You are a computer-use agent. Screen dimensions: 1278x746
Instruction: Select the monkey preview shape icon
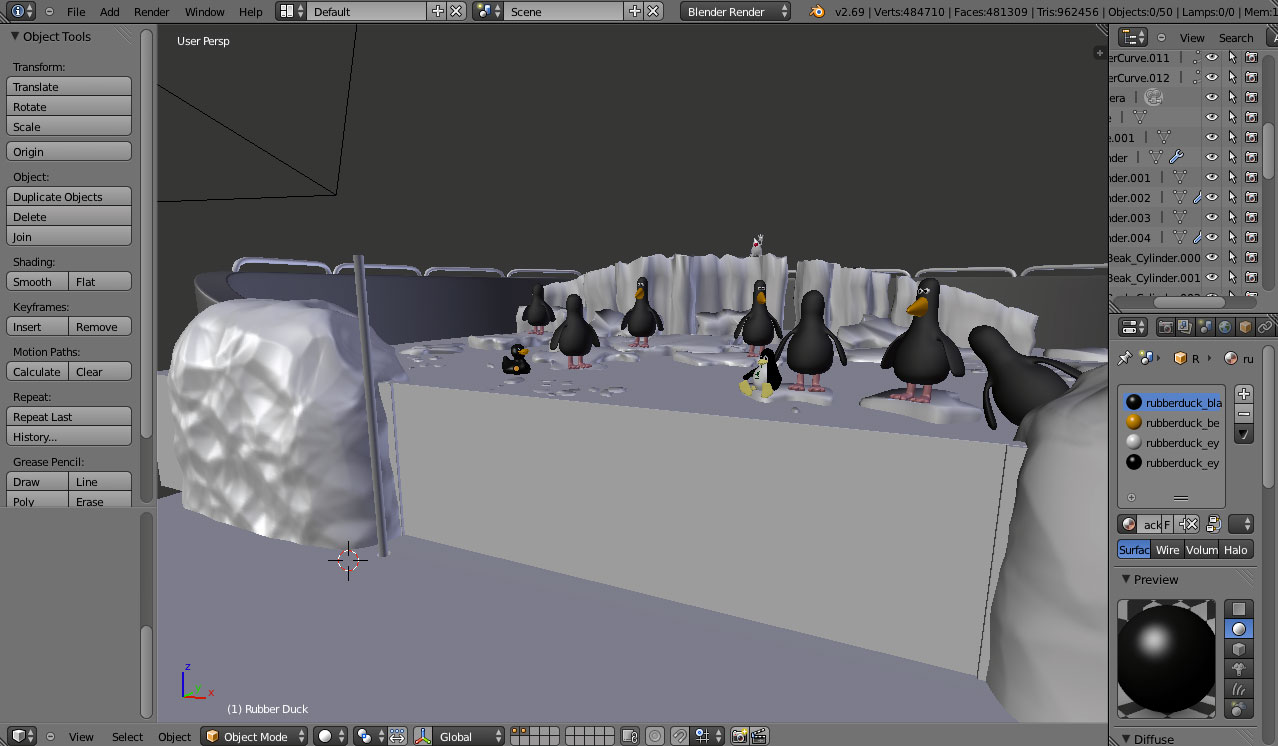coord(1239,669)
